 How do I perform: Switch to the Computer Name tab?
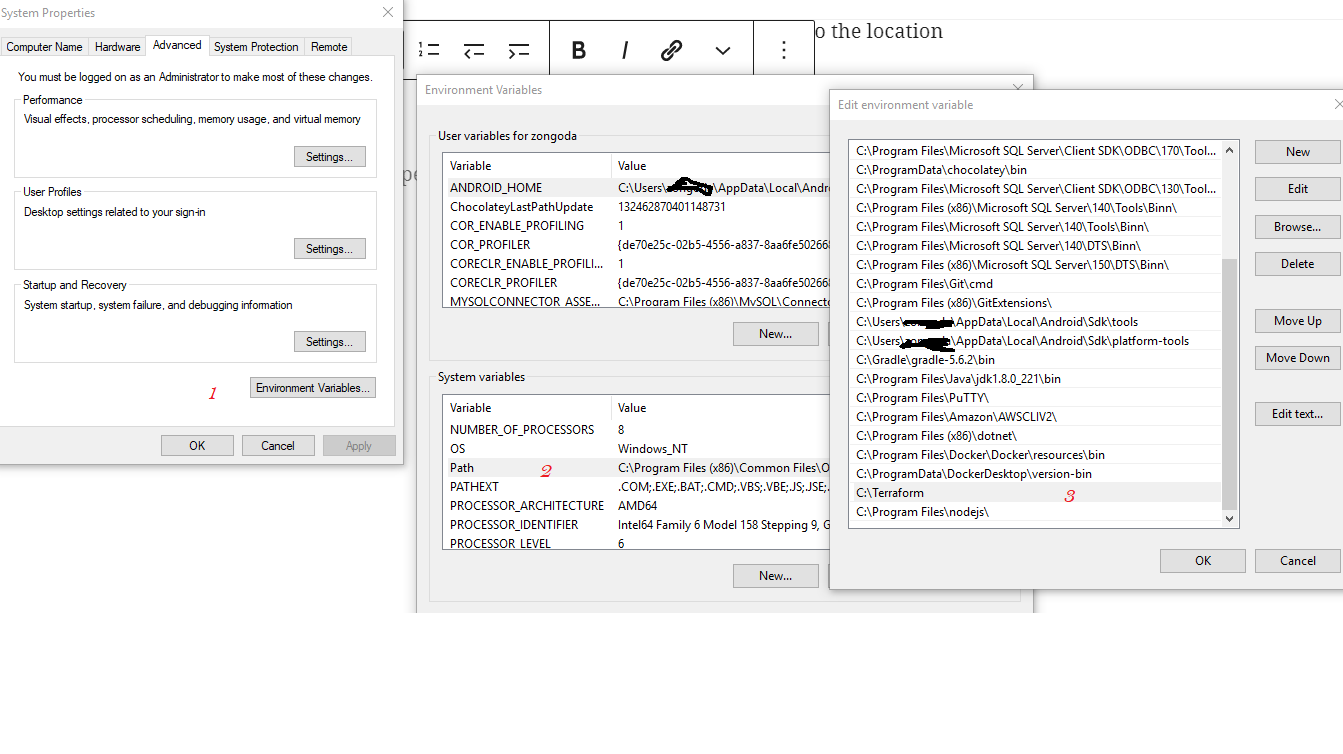pos(44,47)
